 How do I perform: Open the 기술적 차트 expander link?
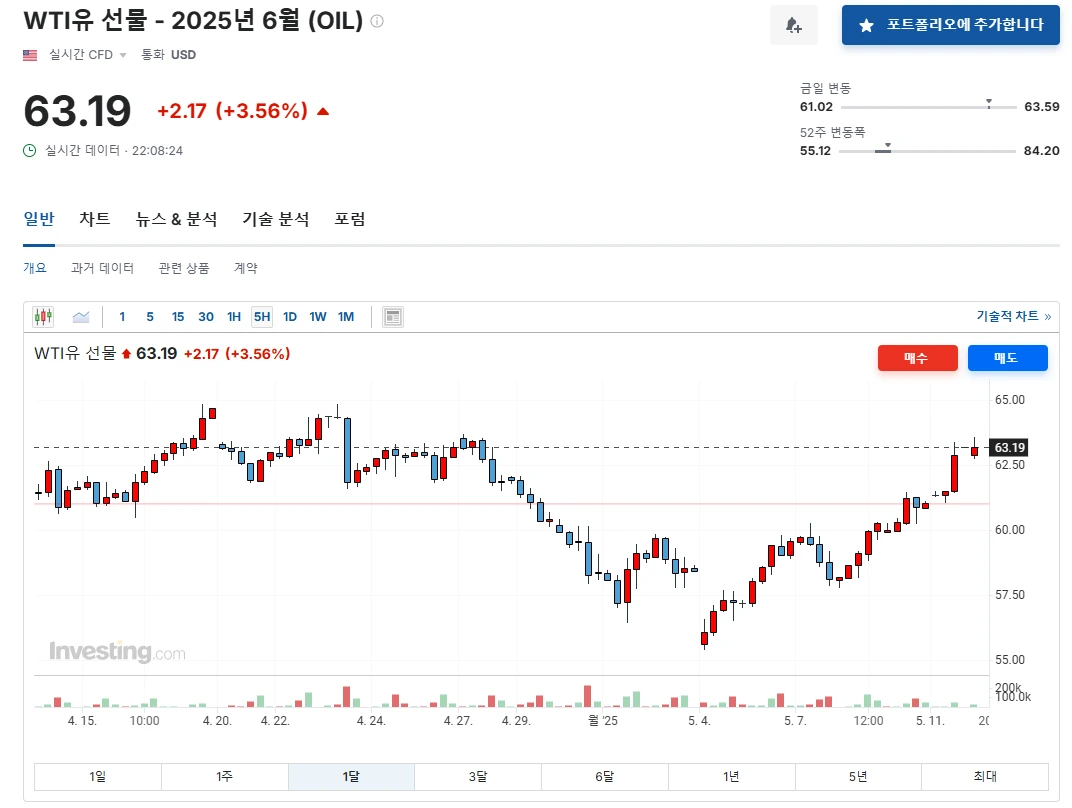pyautogui.click(x=1013, y=316)
